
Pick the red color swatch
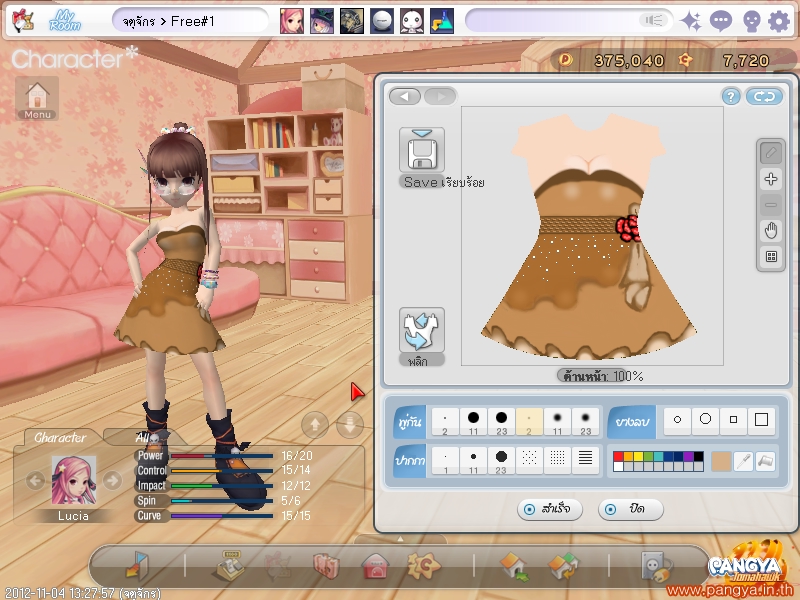click(x=618, y=457)
